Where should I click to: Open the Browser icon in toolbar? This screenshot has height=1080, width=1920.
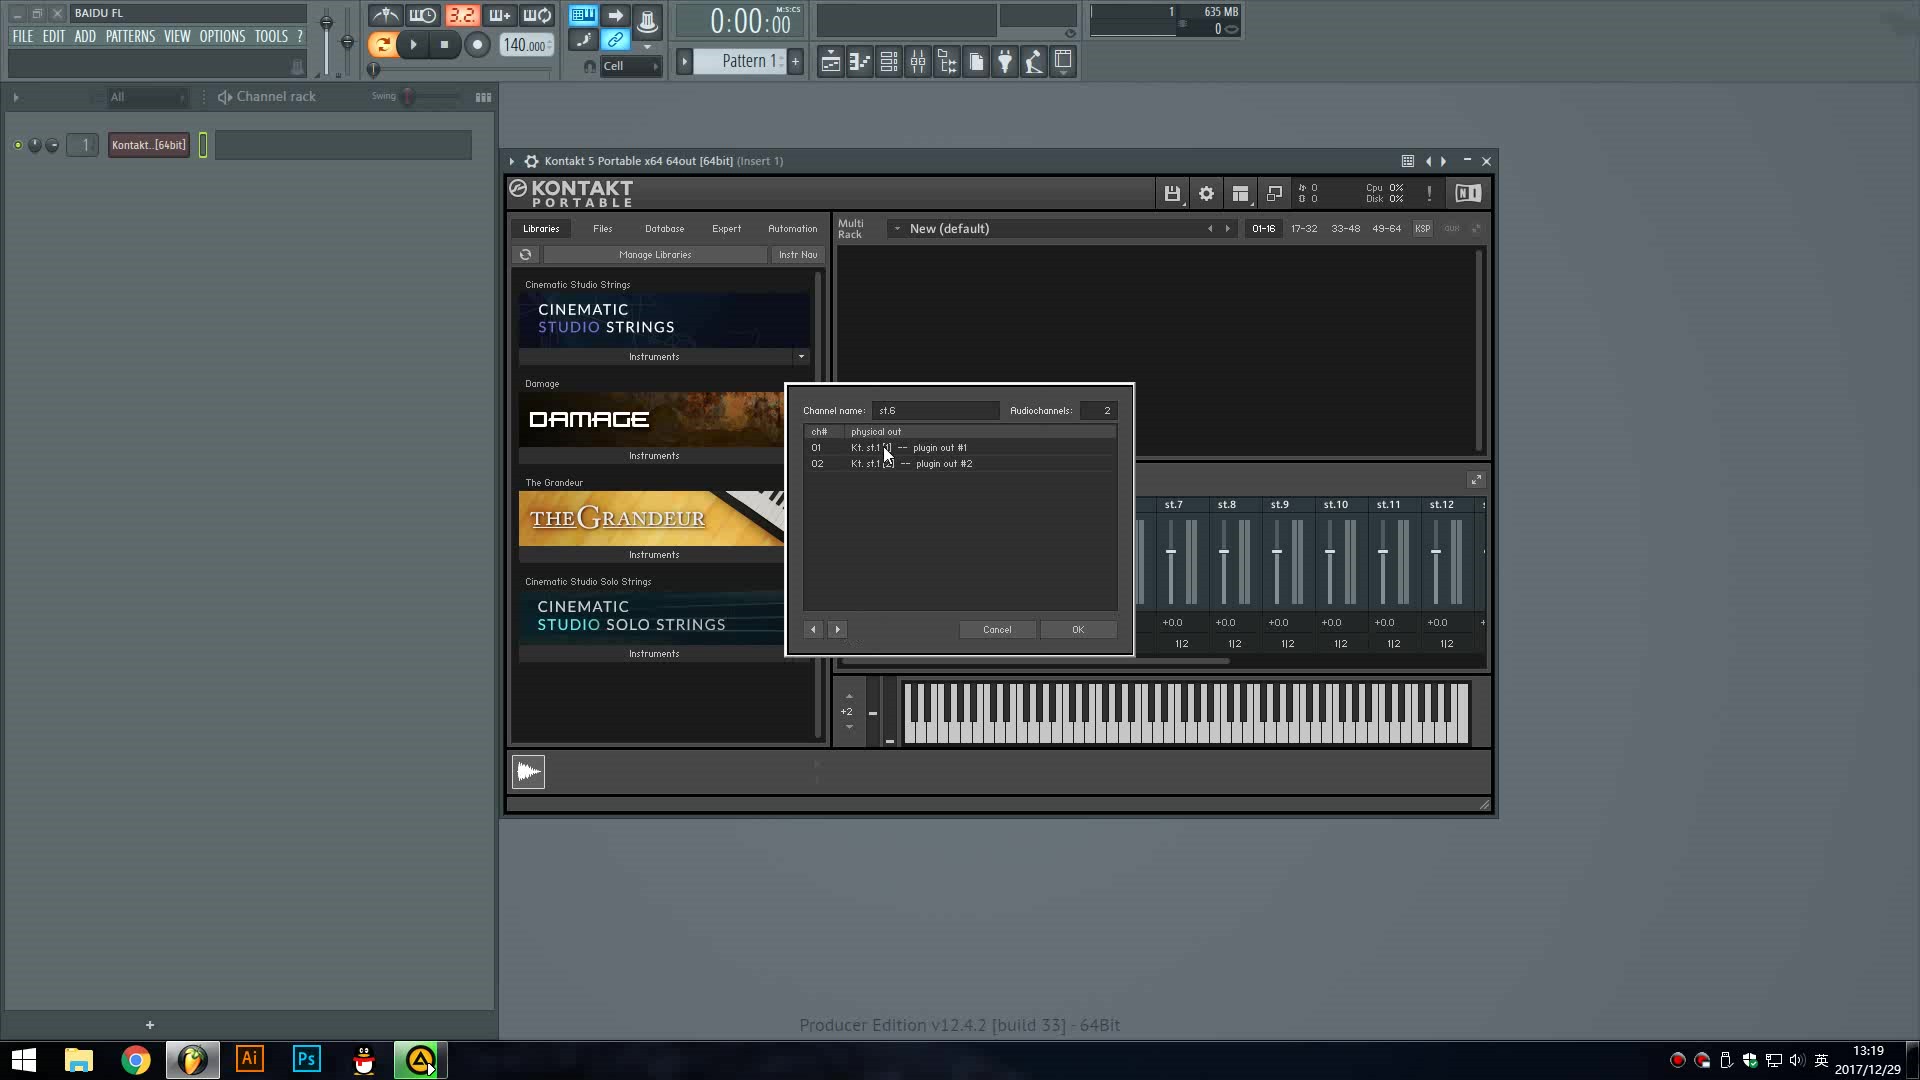click(947, 62)
